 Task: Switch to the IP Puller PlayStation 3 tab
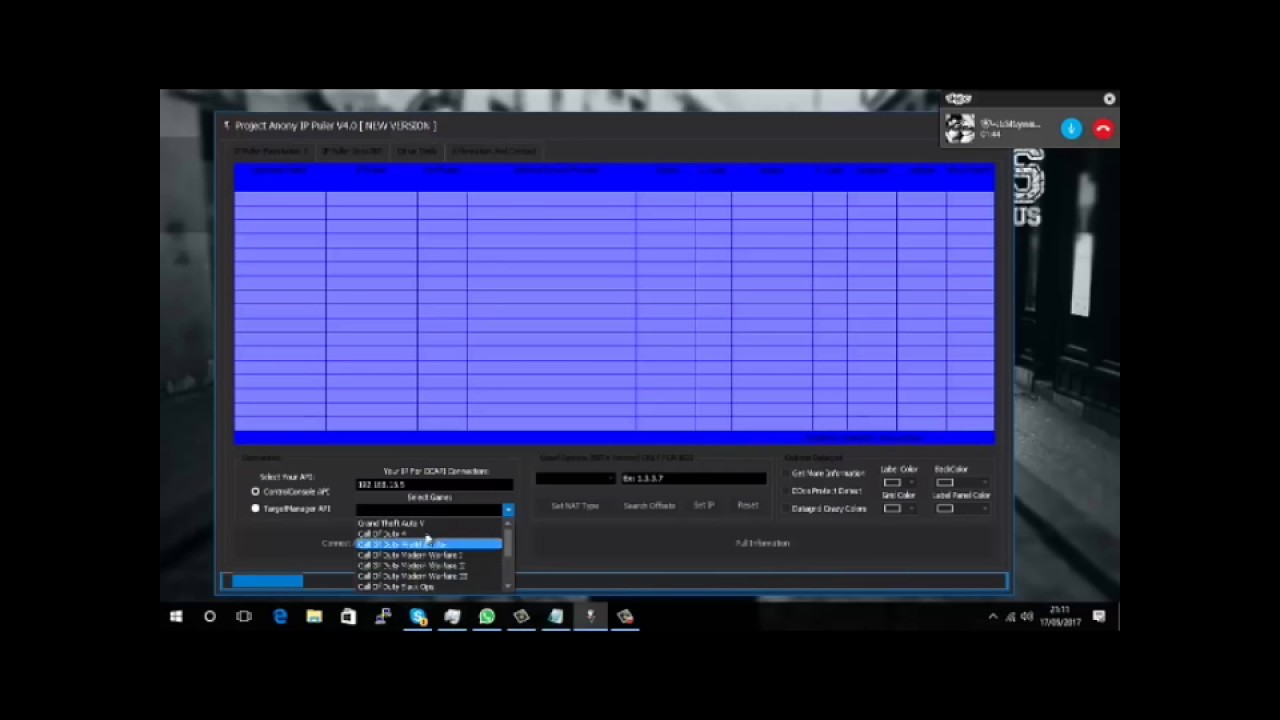tap(271, 151)
